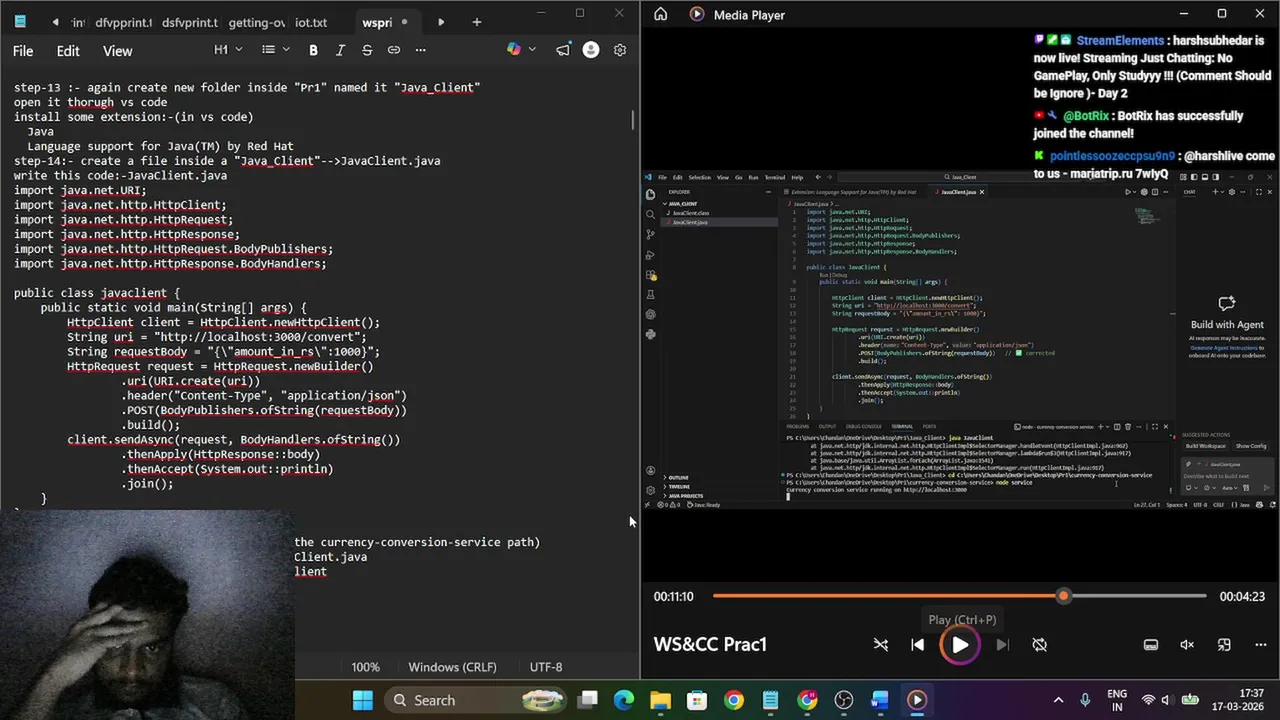The image size is (1280, 720).
Task: Skip to the previous track in Media Player
Action: [x=918, y=645]
